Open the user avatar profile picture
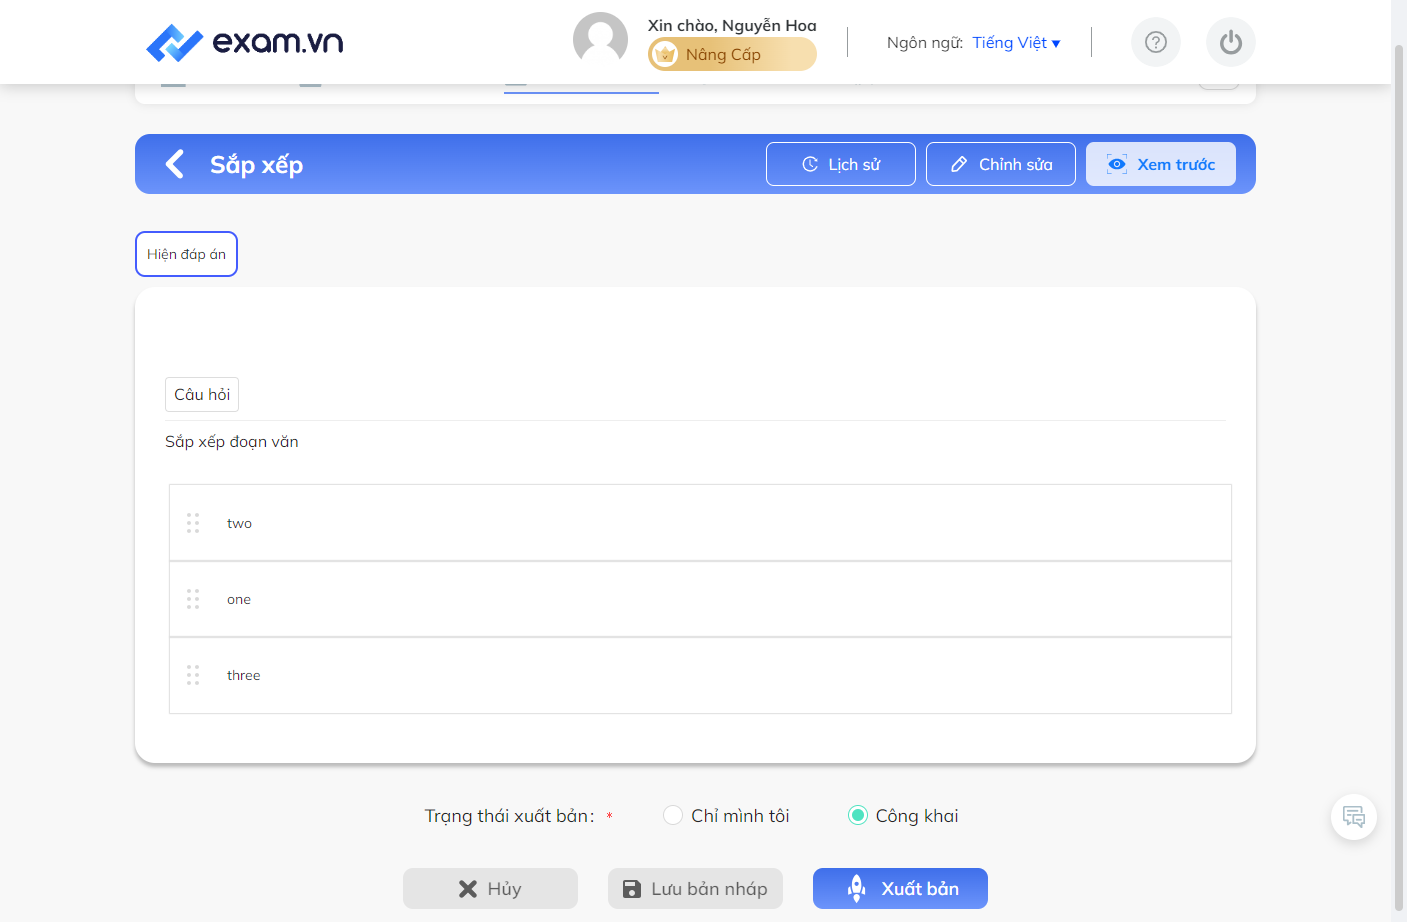 pyautogui.click(x=600, y=40)
